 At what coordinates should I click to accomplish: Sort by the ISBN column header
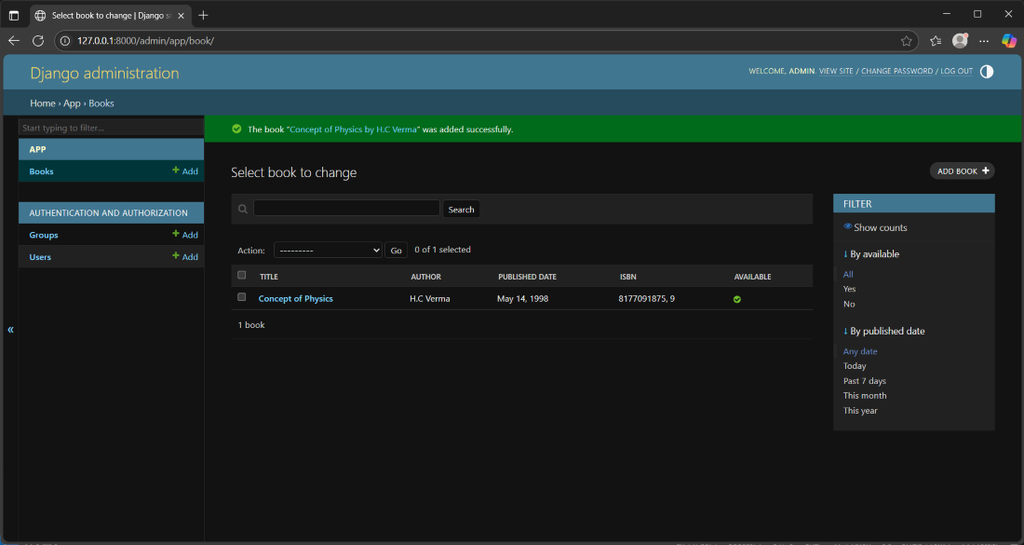pos(628,277)
